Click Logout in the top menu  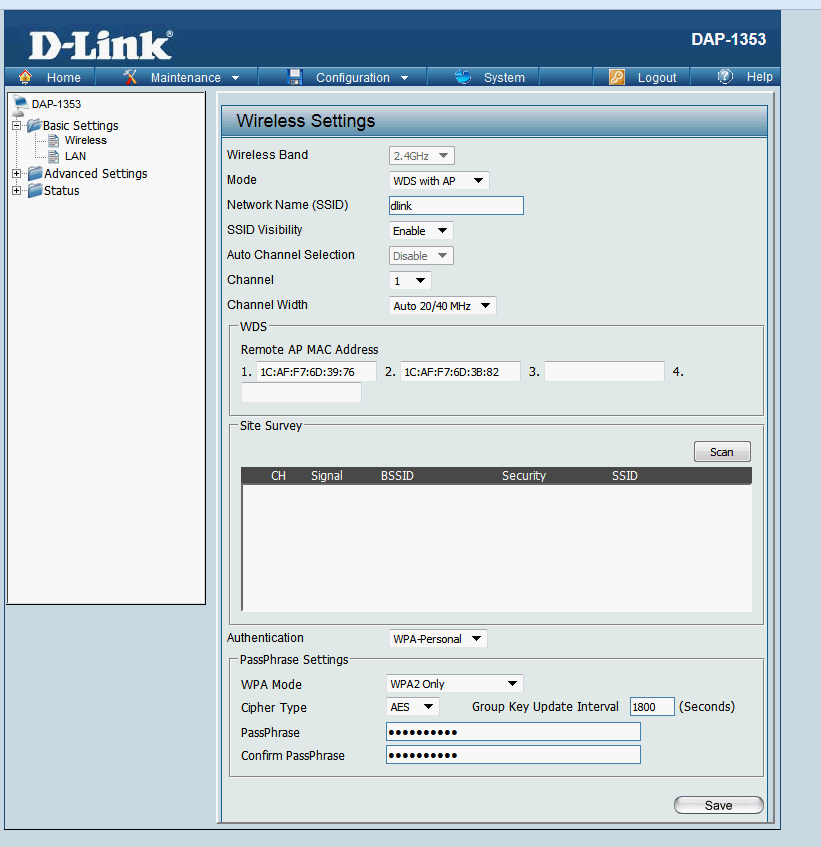[656, 78]
